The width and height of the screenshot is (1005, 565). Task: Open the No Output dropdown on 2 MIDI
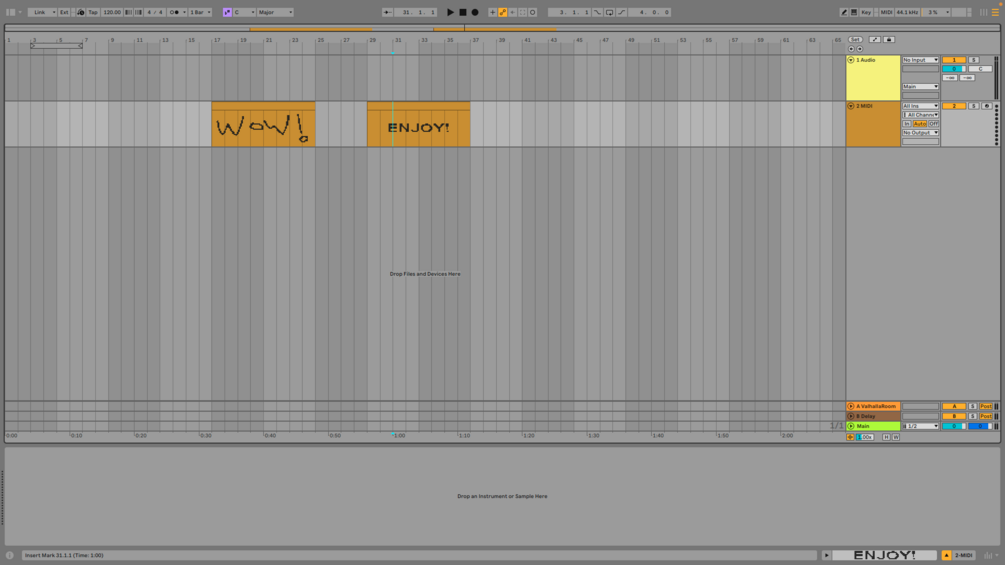(x=920, y=133)
